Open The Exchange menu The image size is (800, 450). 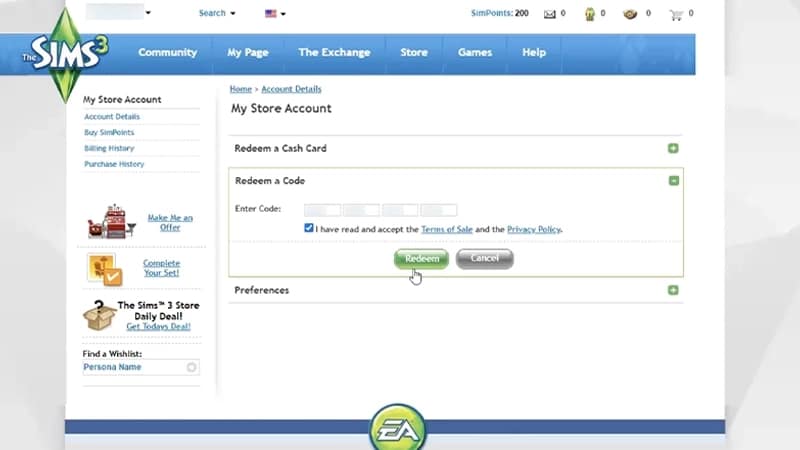point(334,53)
